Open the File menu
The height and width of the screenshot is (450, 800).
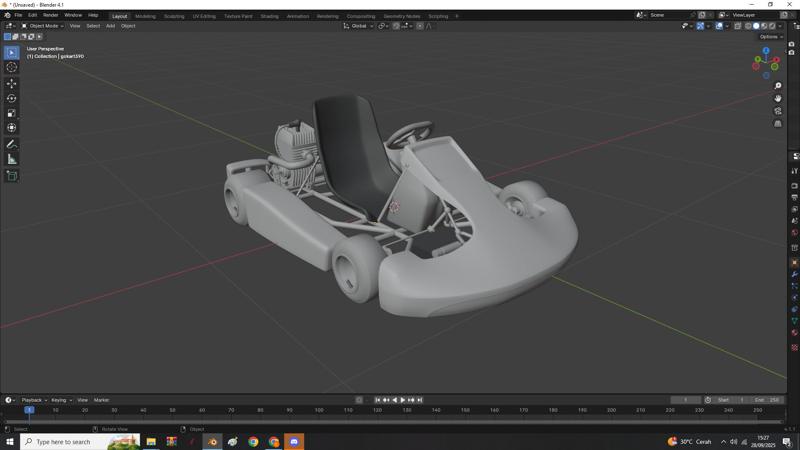(18, 15)
